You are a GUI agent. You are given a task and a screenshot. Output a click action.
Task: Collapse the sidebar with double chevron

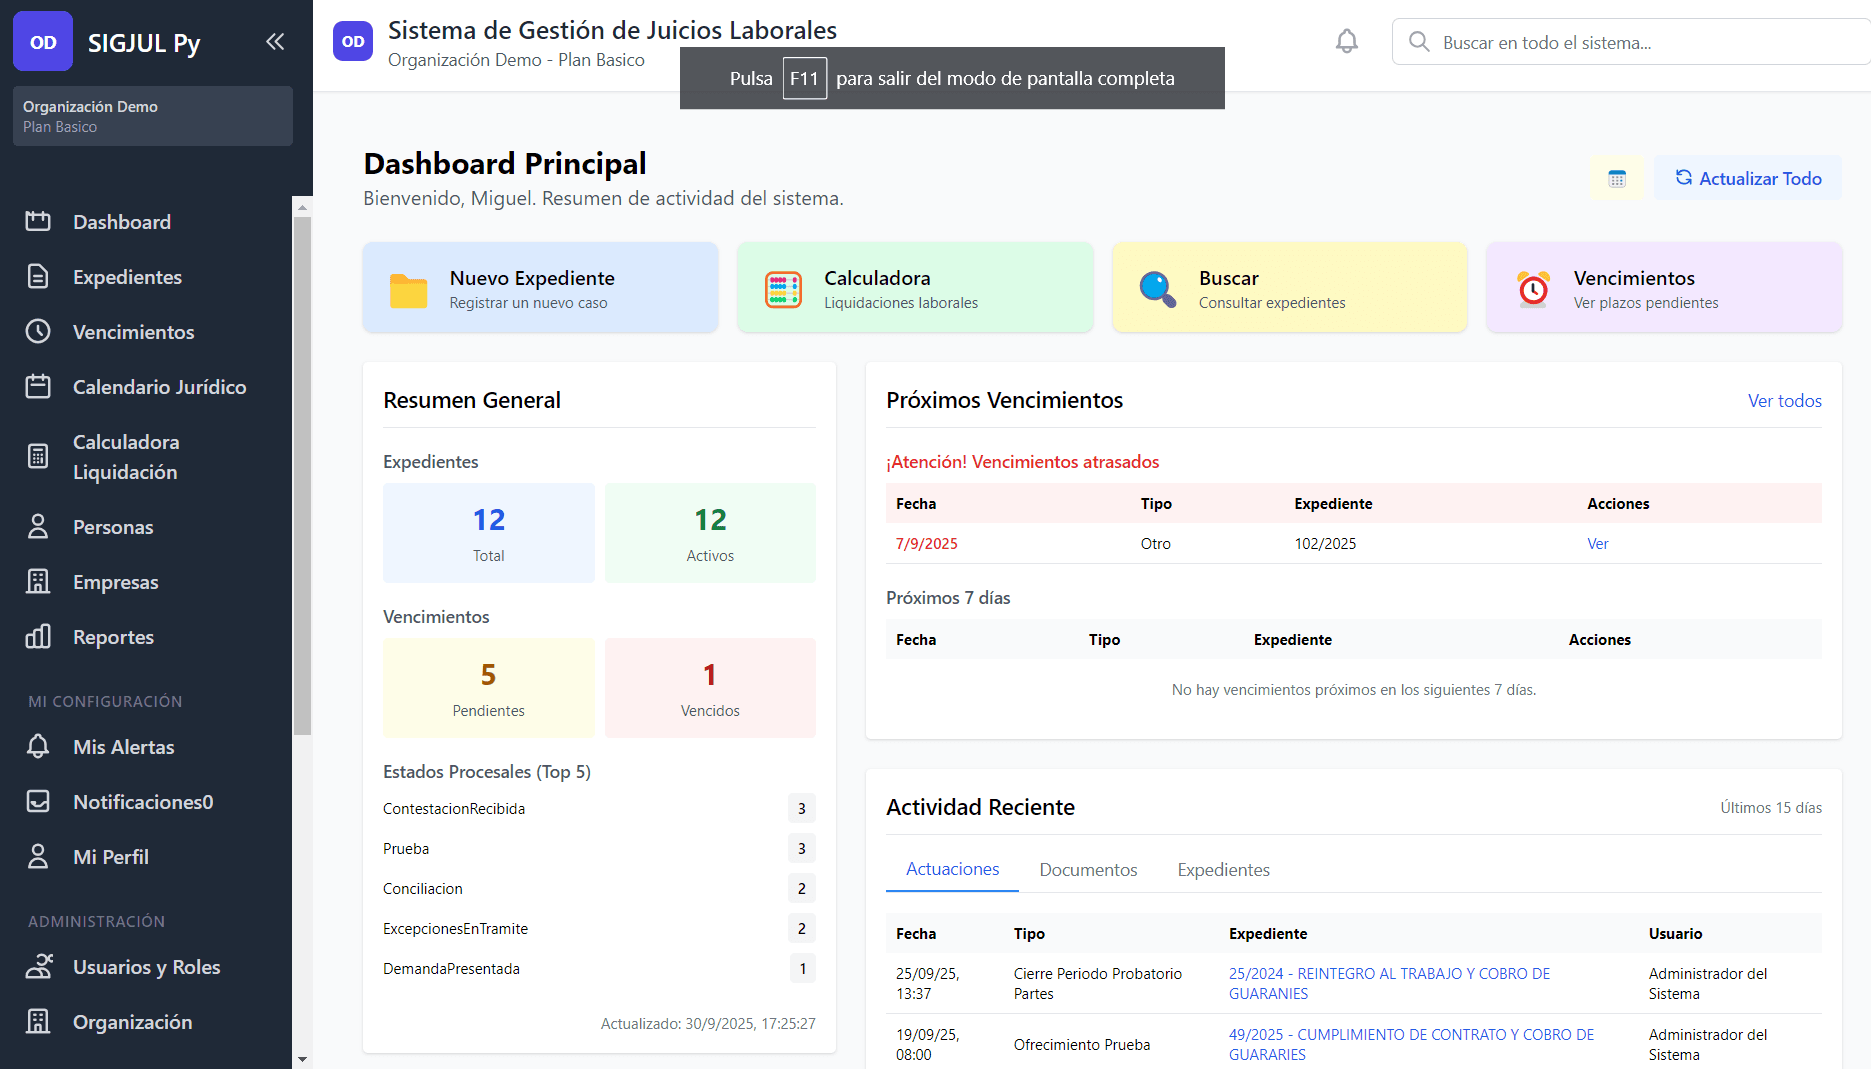(x=275, y=42)
